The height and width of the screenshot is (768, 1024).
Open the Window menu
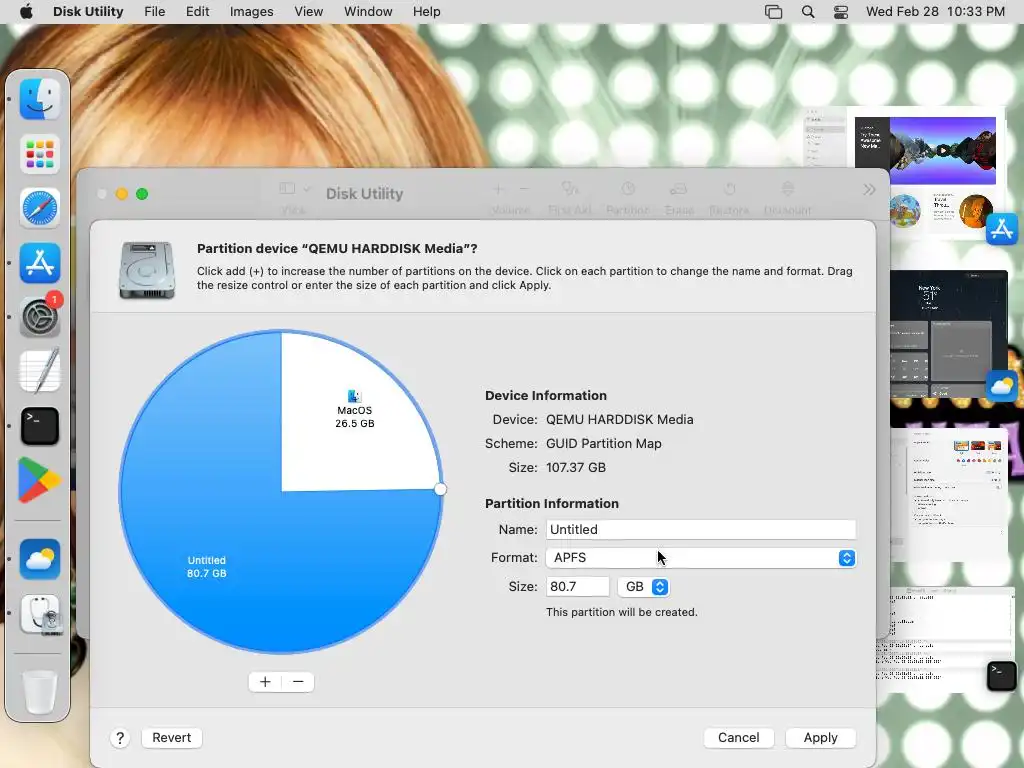coord(368,12)
